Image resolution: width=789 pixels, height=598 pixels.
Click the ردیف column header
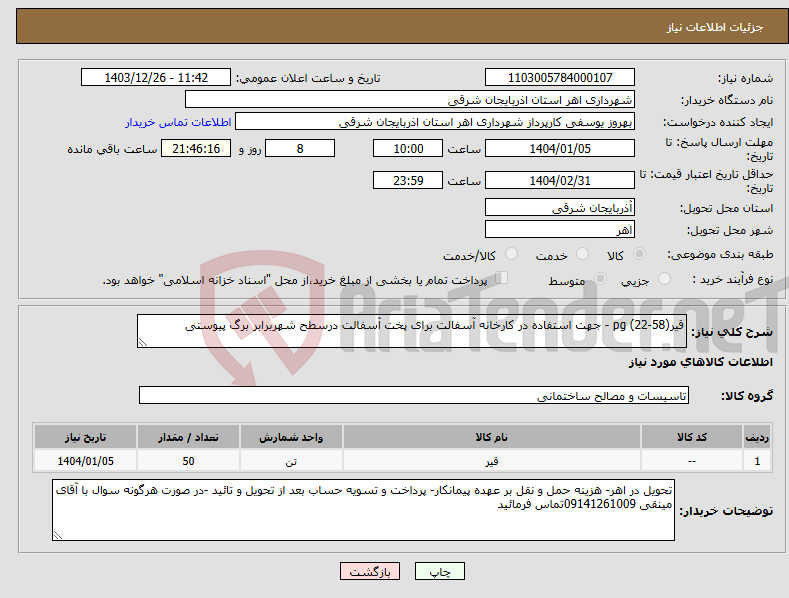(x=757, y=437)
